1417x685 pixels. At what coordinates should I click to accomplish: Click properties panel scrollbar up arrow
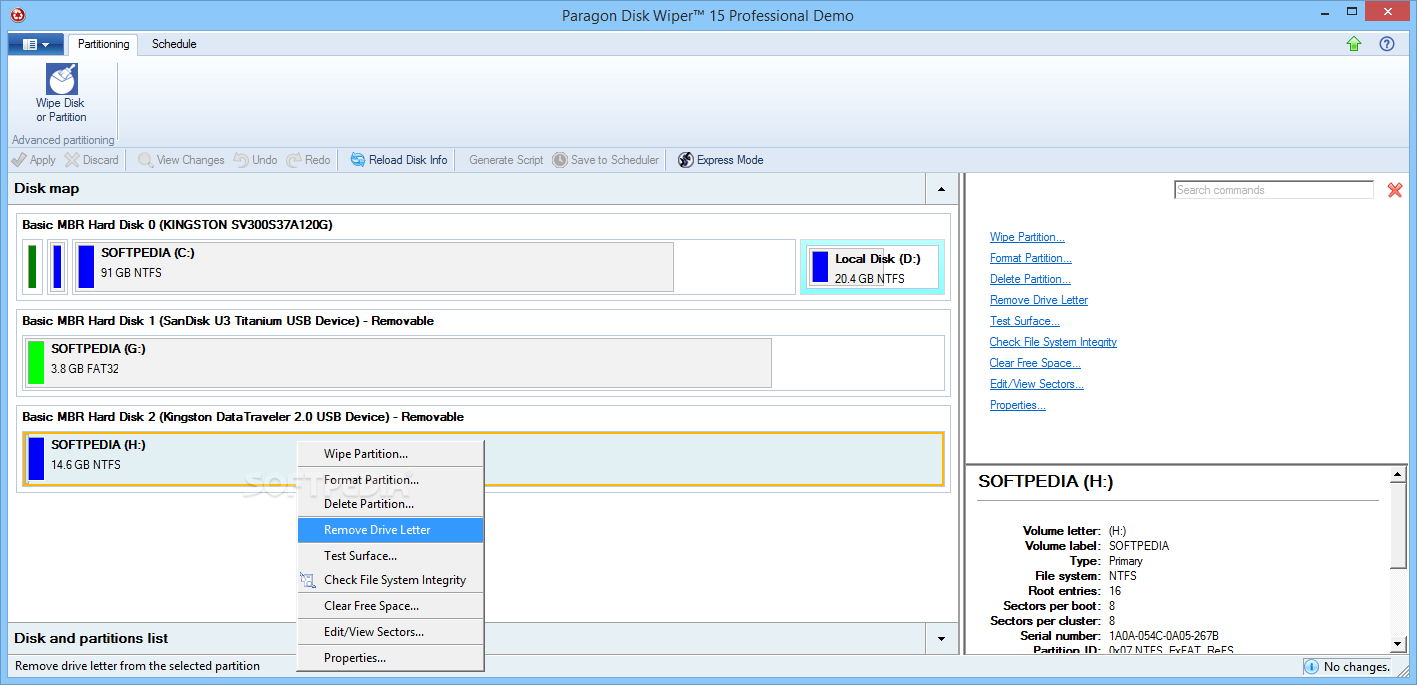(1400, 475)
